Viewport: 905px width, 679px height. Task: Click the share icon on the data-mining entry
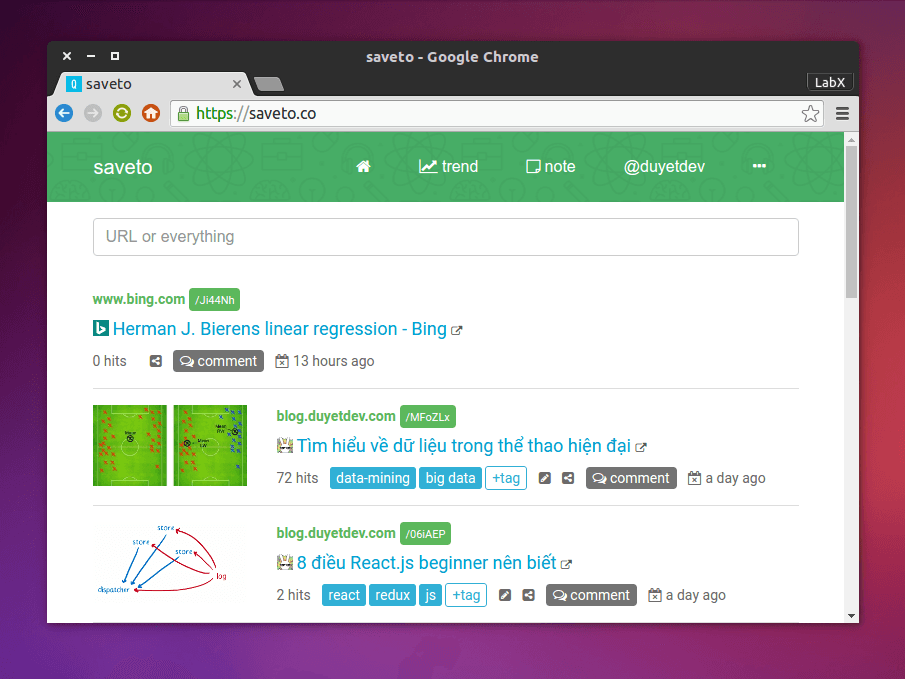tap(568, 478)
